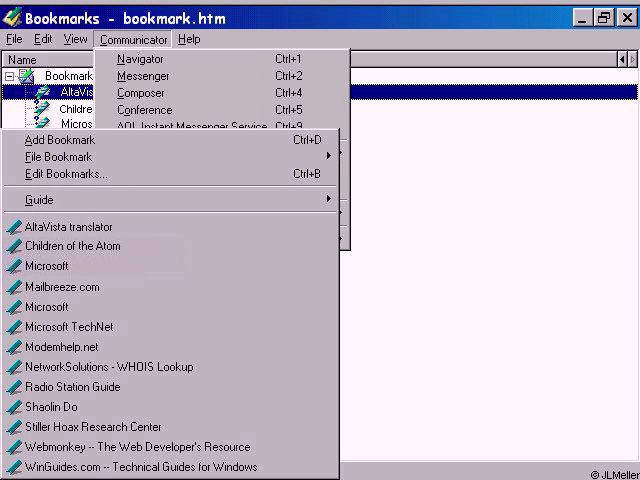This screenshot has width=640, height=480.
Task: Open Modemhelp.net bookmark
Action: click(62, 347)
